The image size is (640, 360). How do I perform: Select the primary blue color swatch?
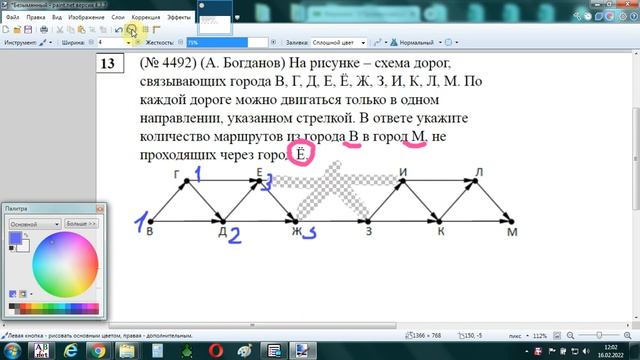click(15, 238)
